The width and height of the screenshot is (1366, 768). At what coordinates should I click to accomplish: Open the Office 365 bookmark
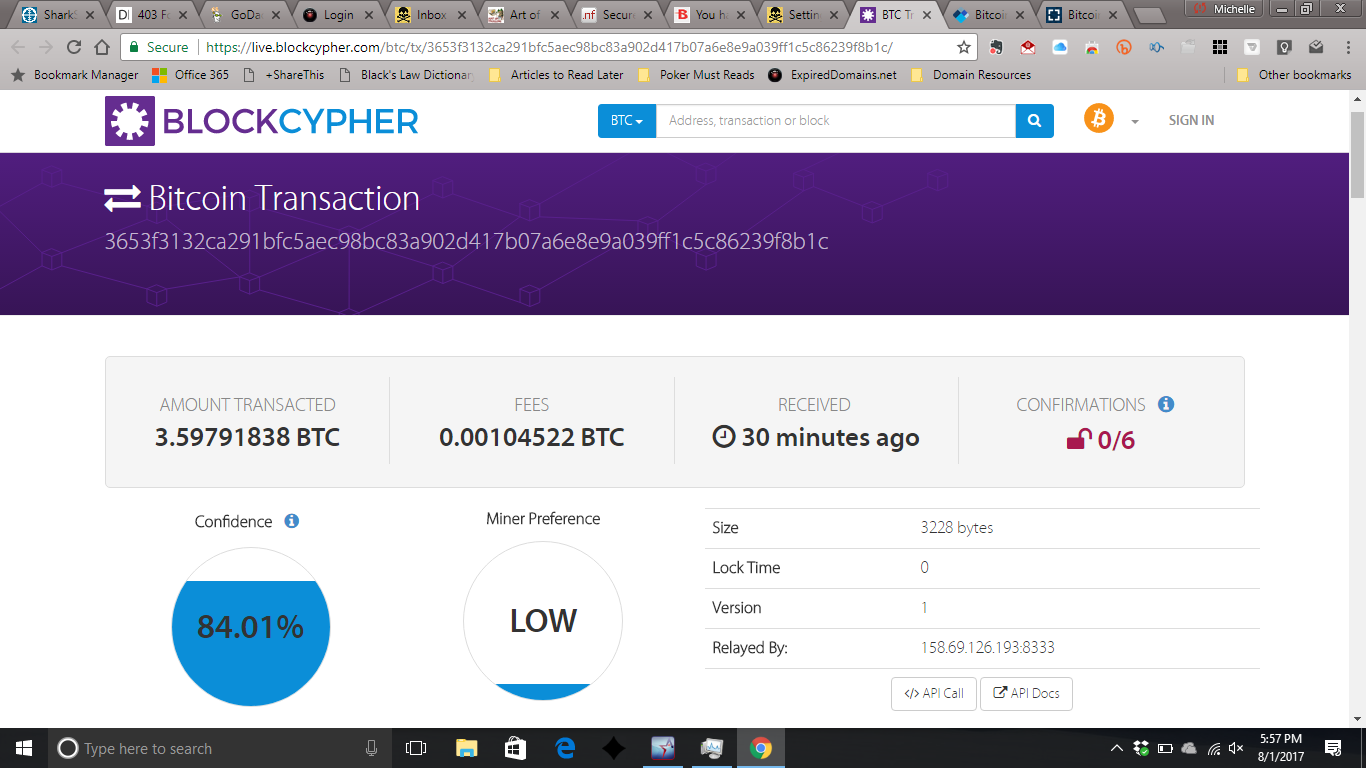[x=190, y=75]
